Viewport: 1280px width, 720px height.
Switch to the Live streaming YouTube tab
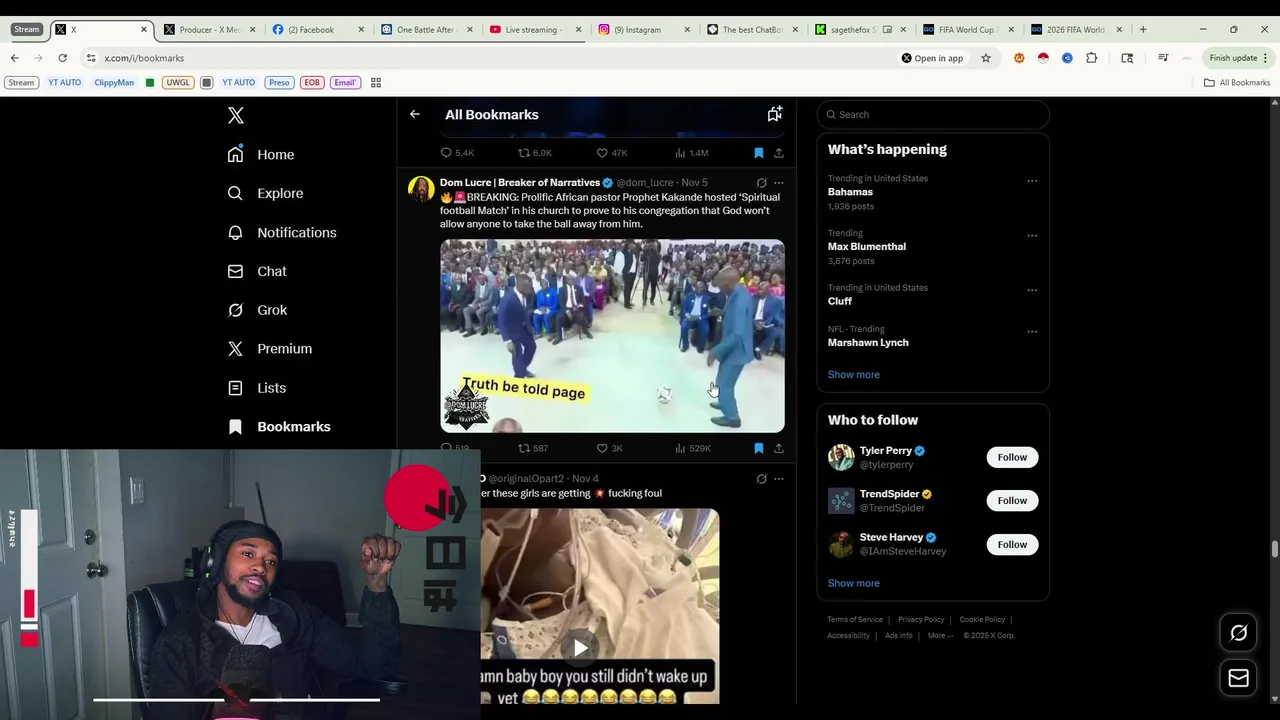tap(534, 30)
